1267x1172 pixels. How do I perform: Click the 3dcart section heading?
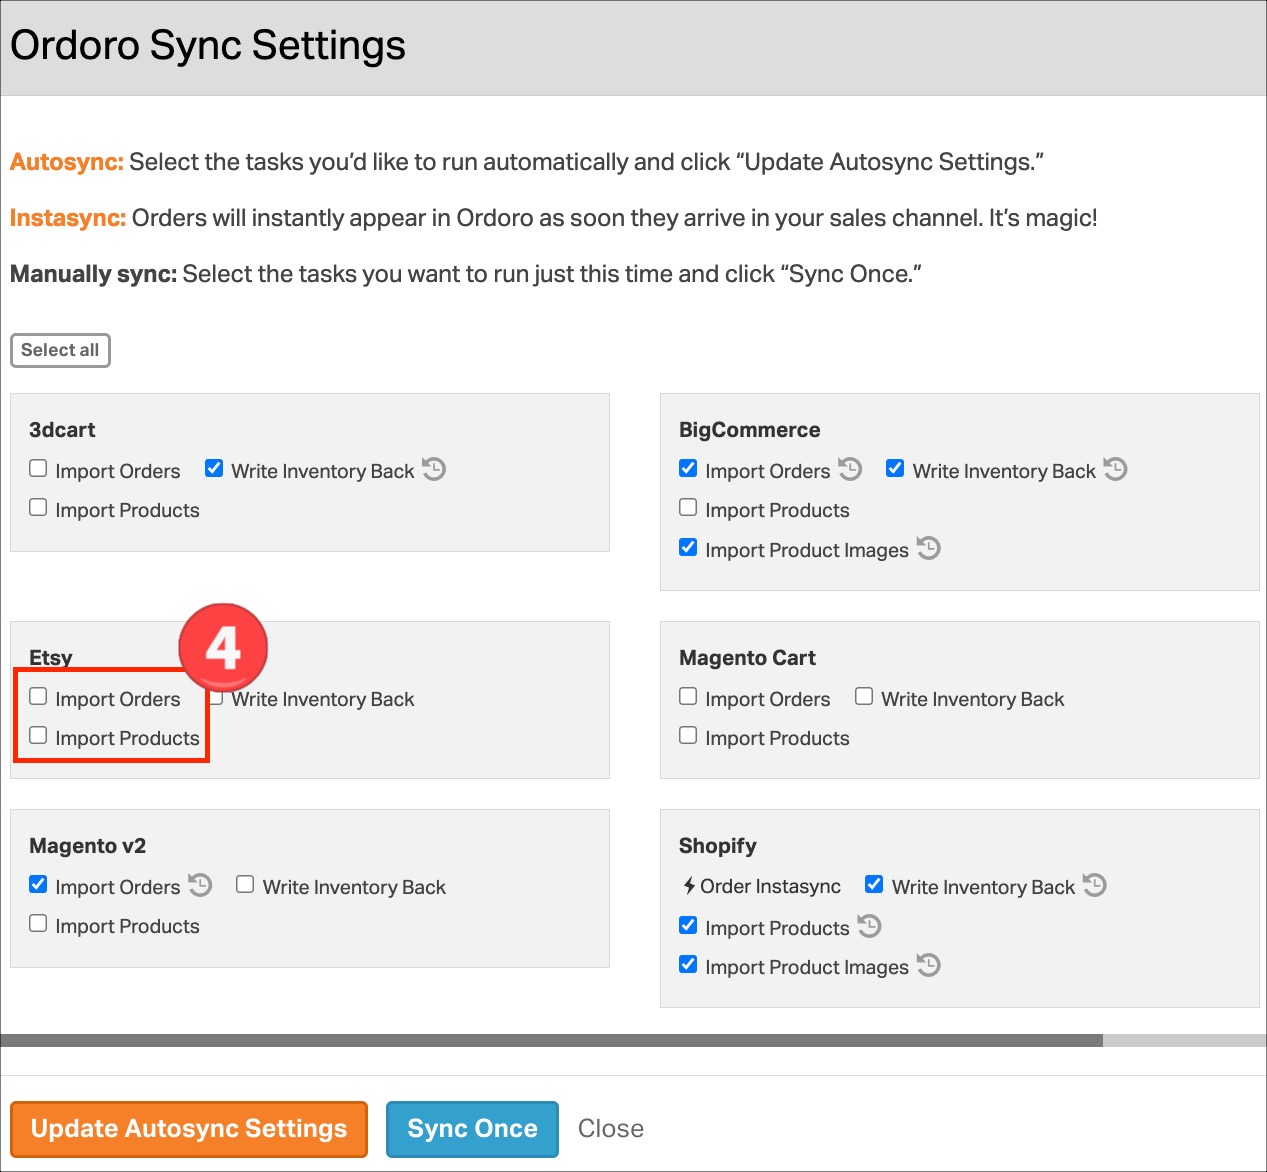(62, 430)
